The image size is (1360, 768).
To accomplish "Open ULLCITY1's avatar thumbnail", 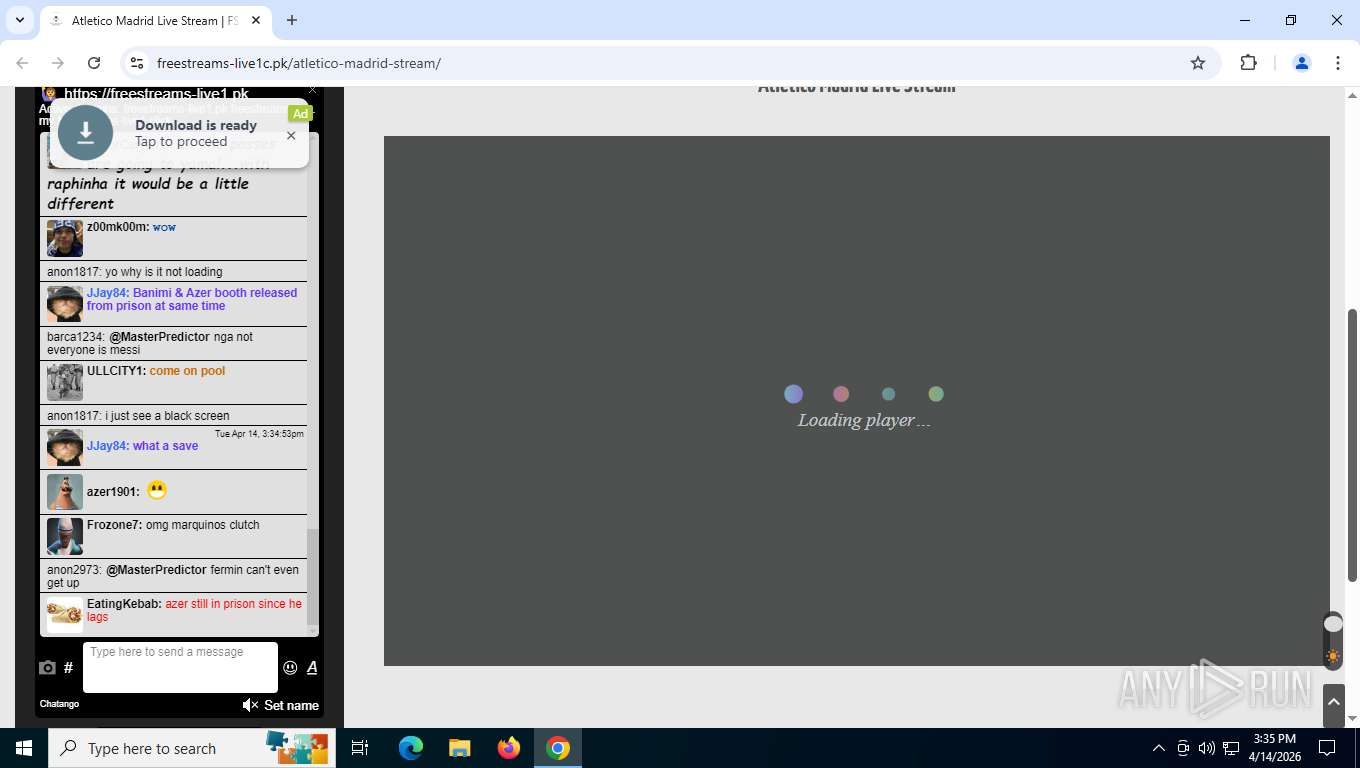I will click(x=65, y=382).
